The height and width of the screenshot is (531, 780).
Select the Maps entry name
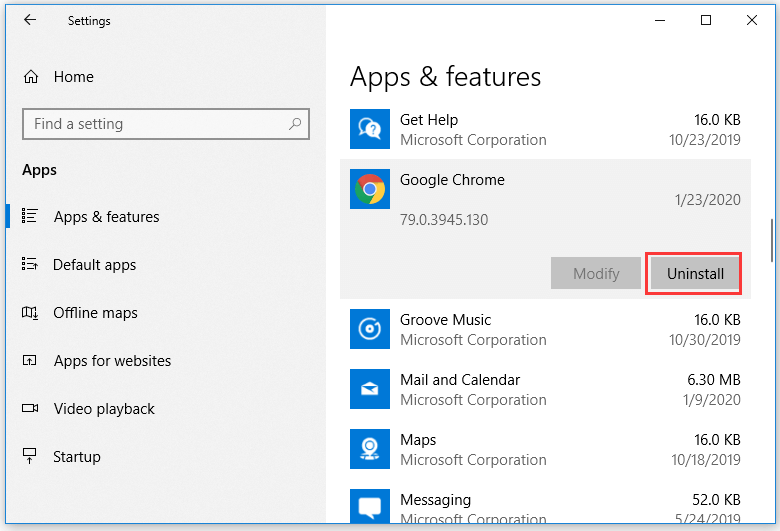point(418,440)
